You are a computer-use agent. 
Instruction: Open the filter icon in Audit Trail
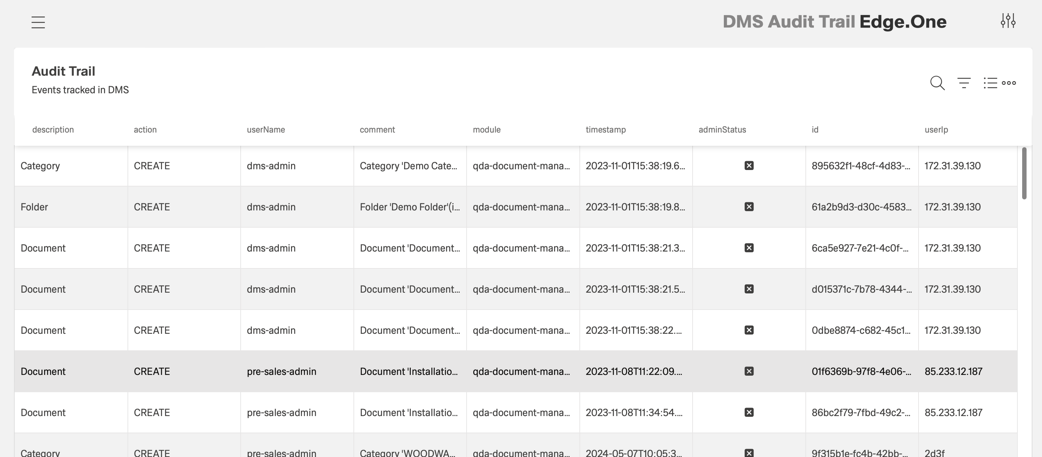click(964, 83)
